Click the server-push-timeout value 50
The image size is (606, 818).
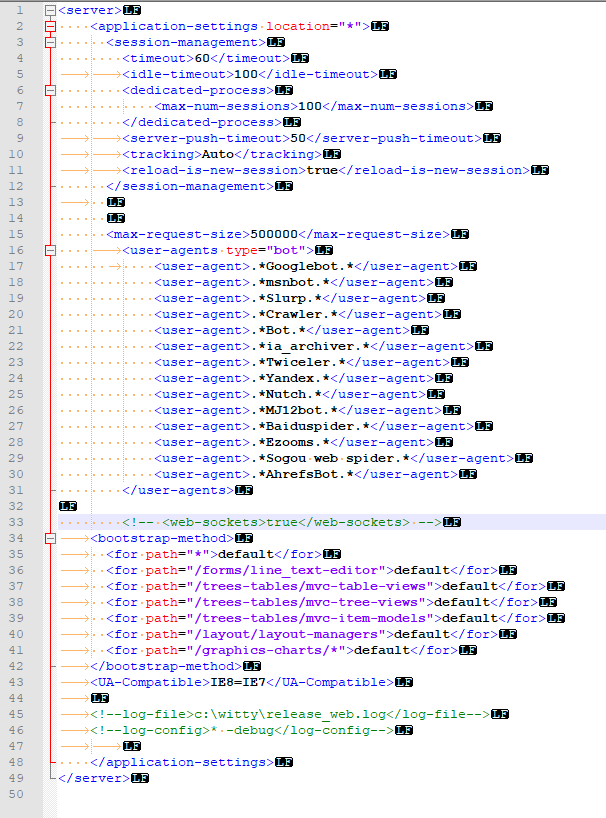298,138
